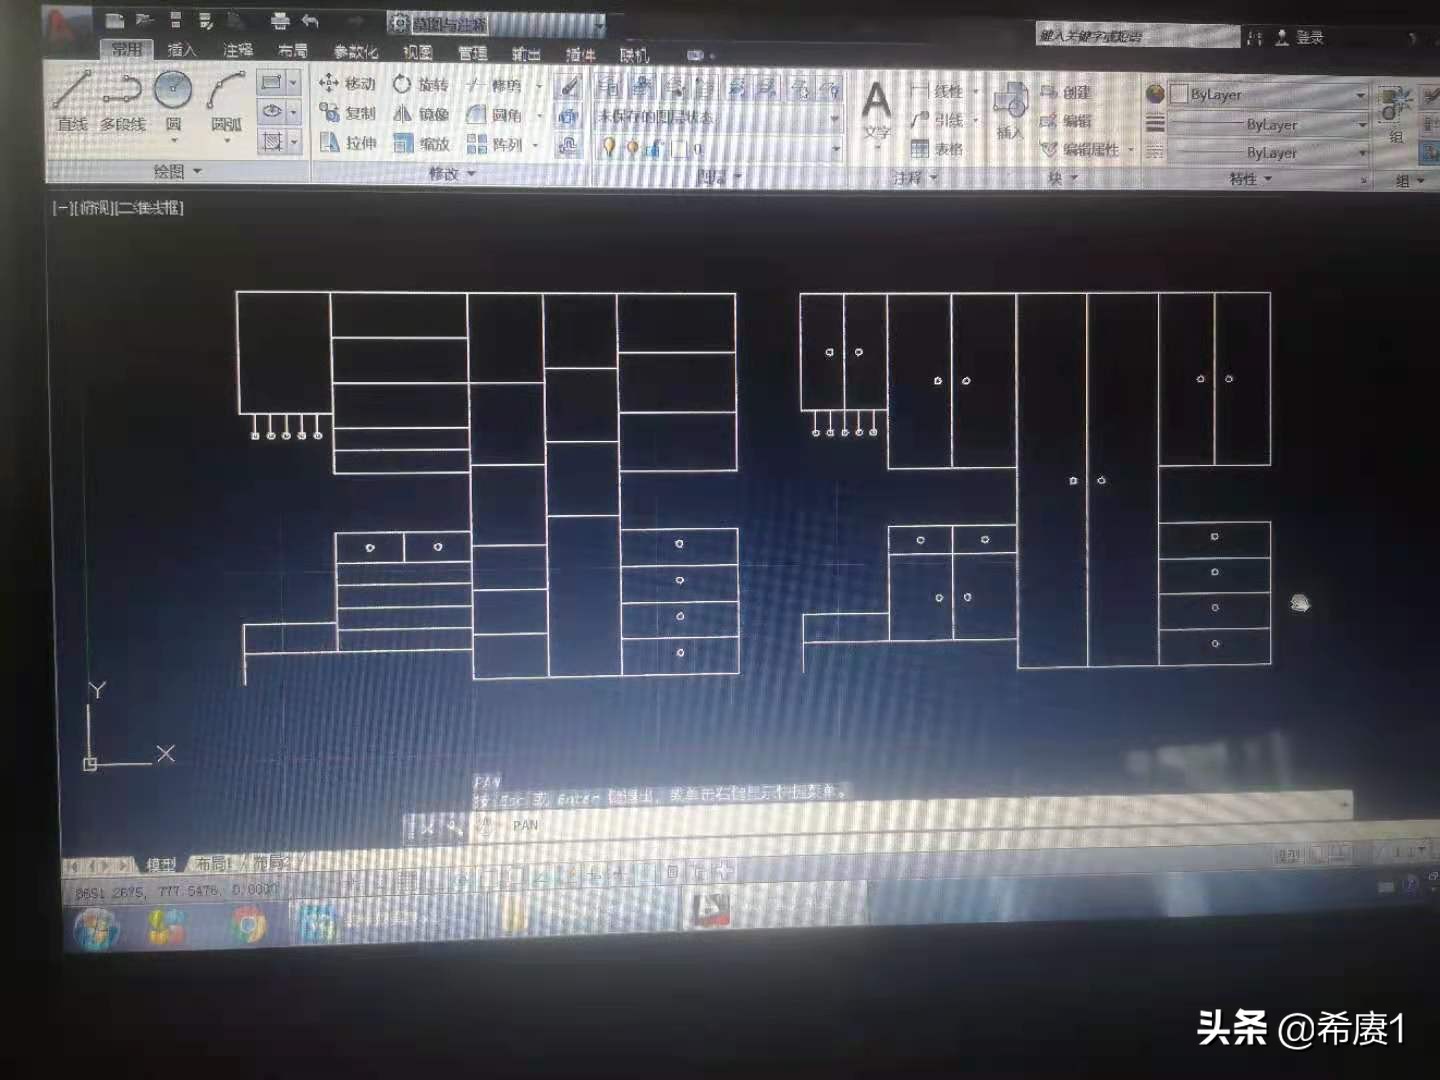Click the 创建 (Create block) tool
Screen dimensions: 1440x1080
pos(1066,92)
